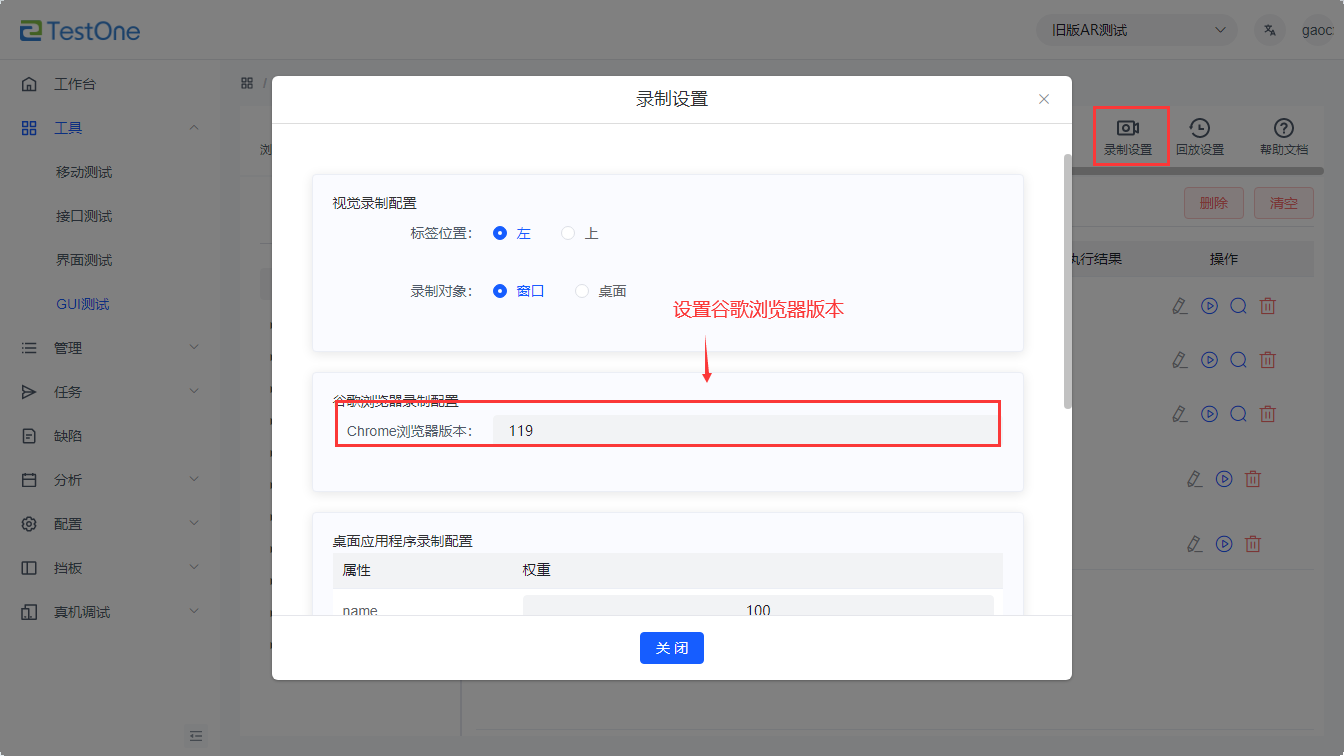Viewport: 1344px width, 756px height.
Task: Click the first row's red trash icon
Action: point(1267,306)
